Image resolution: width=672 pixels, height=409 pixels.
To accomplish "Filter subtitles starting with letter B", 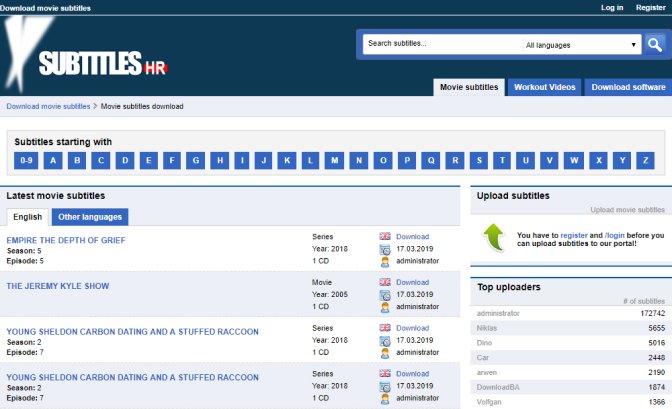I will click(77, 160).
